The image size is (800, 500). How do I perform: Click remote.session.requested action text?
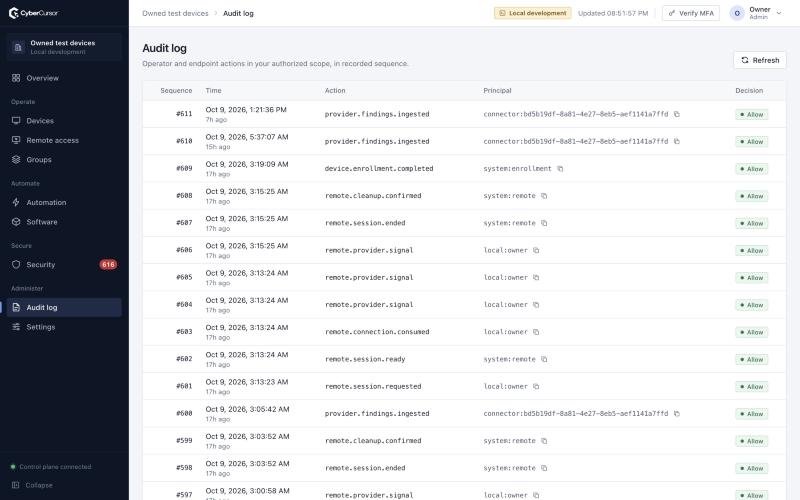(x=373, y=386)
